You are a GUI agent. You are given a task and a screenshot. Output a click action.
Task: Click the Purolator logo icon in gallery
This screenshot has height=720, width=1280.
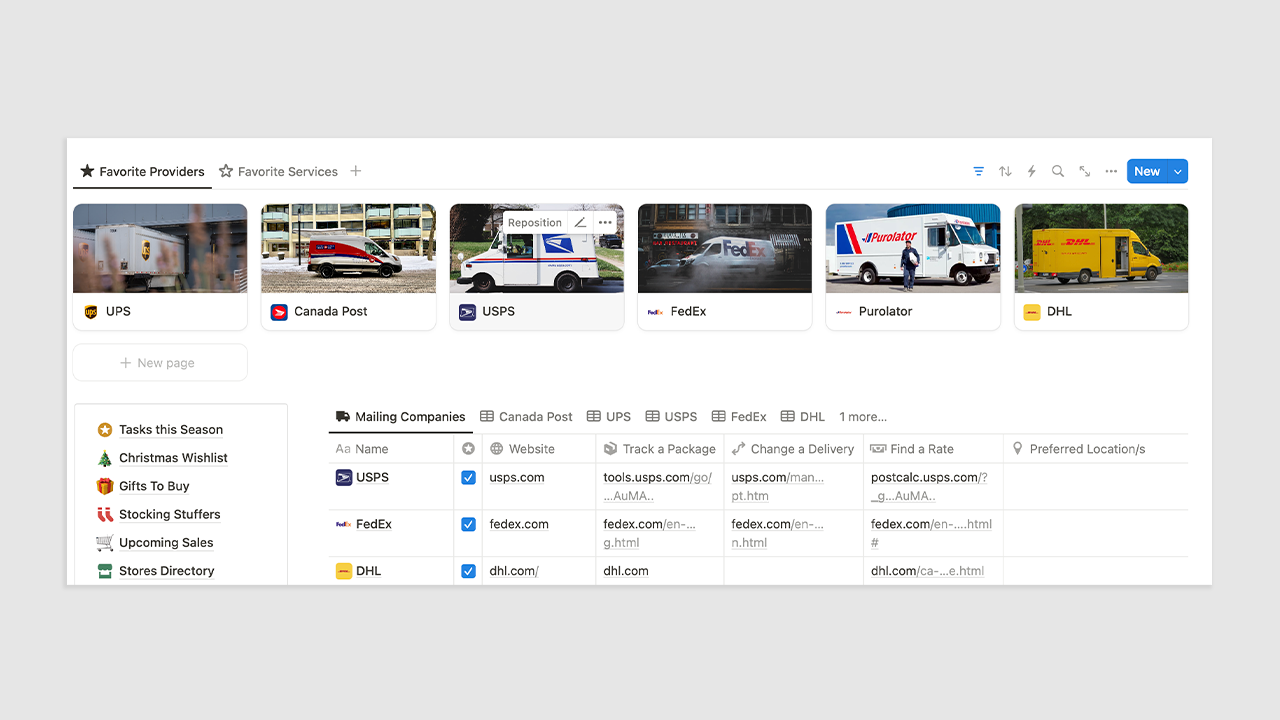[x=844, y=312]
